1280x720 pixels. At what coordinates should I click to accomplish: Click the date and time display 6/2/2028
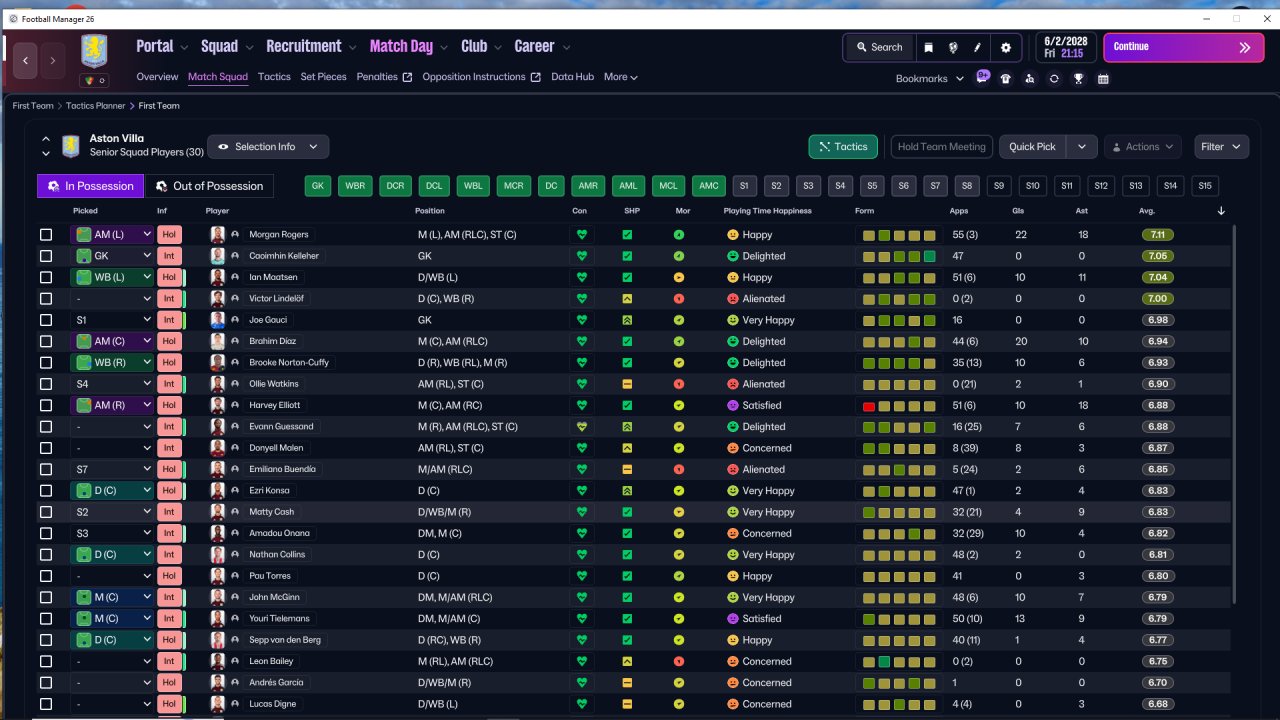[1065, 47]
